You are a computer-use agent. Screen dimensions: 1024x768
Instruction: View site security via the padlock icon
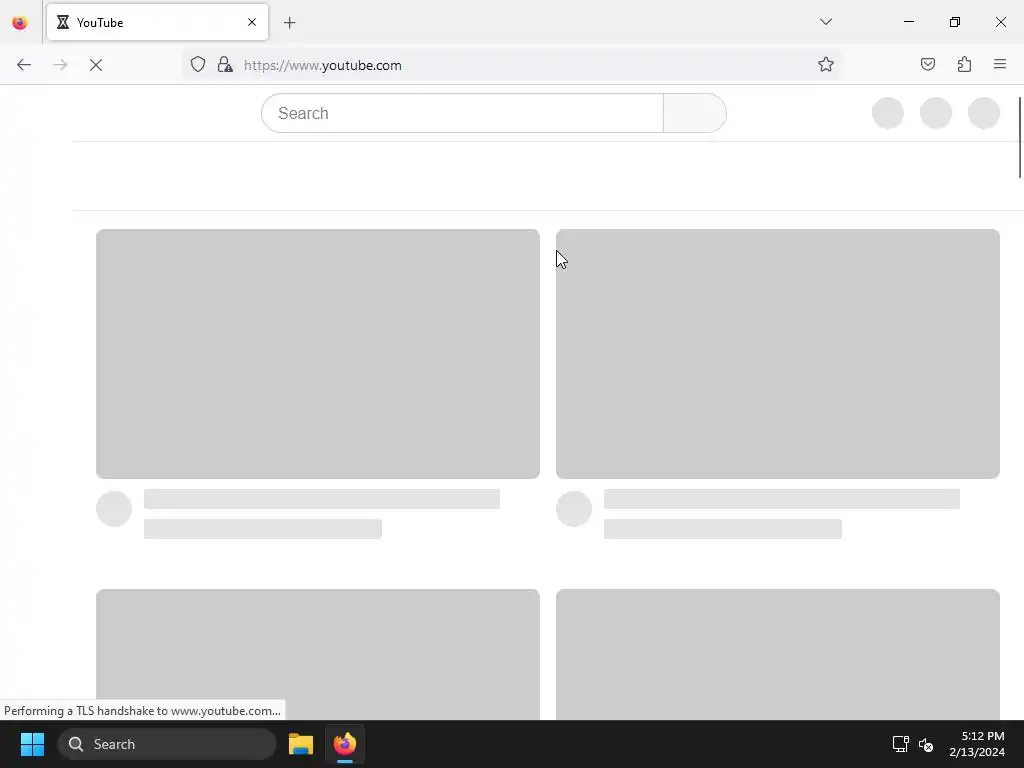coord(225,64)
